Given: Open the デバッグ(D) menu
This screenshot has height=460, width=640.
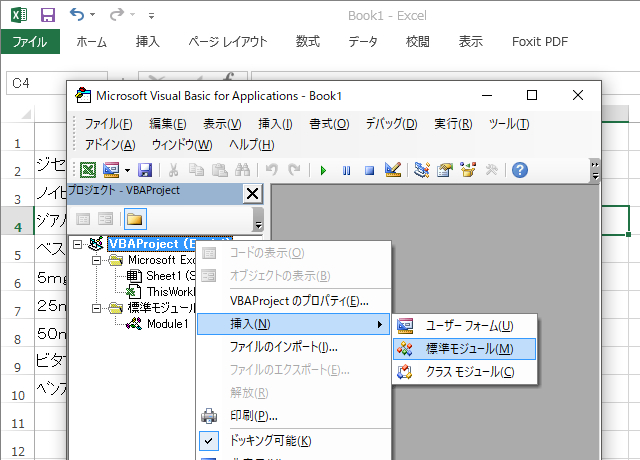Looking at the screenshot, I should (x=391, y=124).
